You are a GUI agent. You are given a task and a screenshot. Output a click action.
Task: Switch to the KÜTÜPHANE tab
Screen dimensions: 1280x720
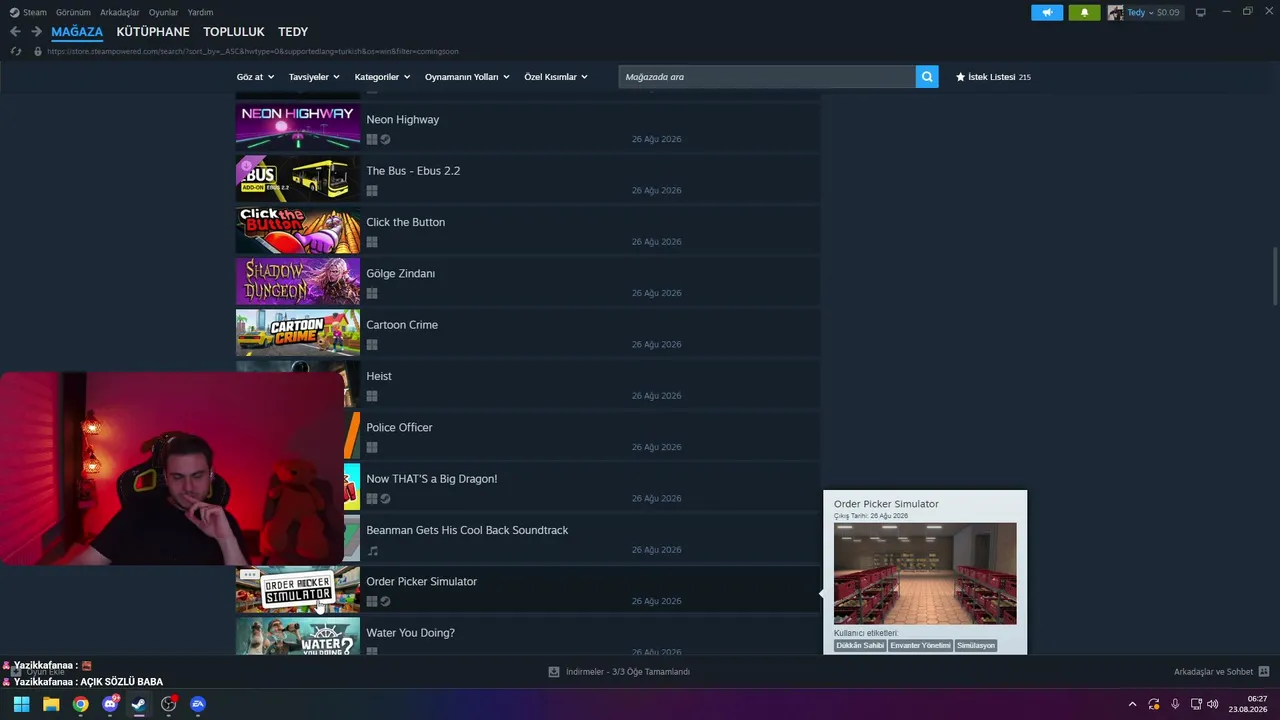coord(153,32)
